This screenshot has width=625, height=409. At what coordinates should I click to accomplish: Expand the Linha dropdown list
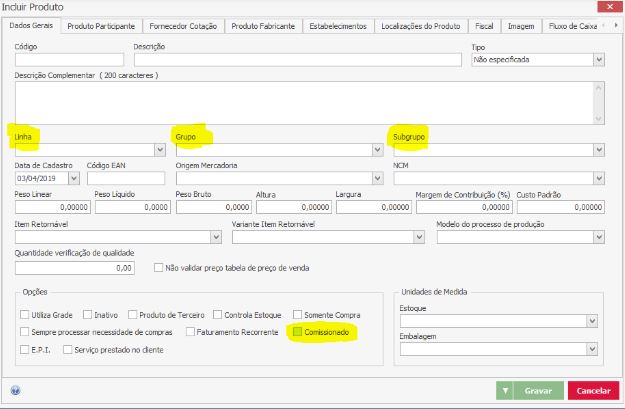[159, 150]
